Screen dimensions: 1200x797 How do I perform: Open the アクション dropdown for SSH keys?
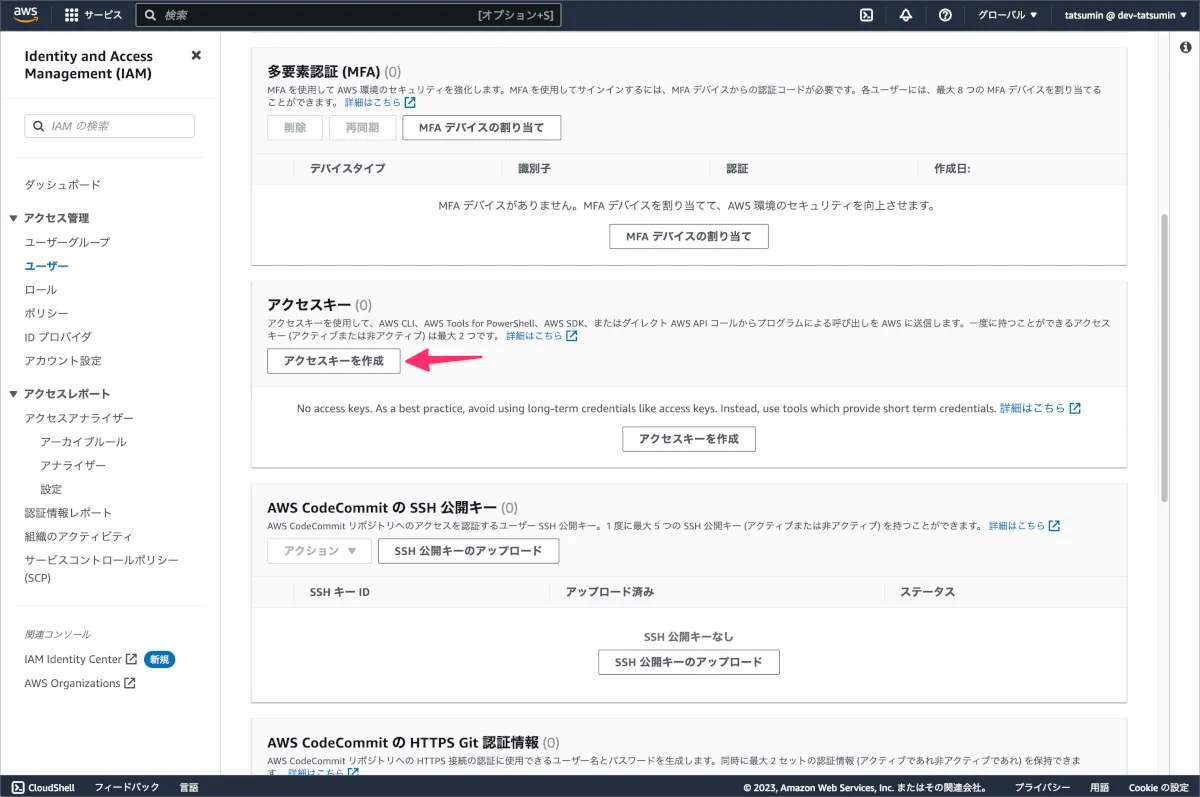pos(319,551)
